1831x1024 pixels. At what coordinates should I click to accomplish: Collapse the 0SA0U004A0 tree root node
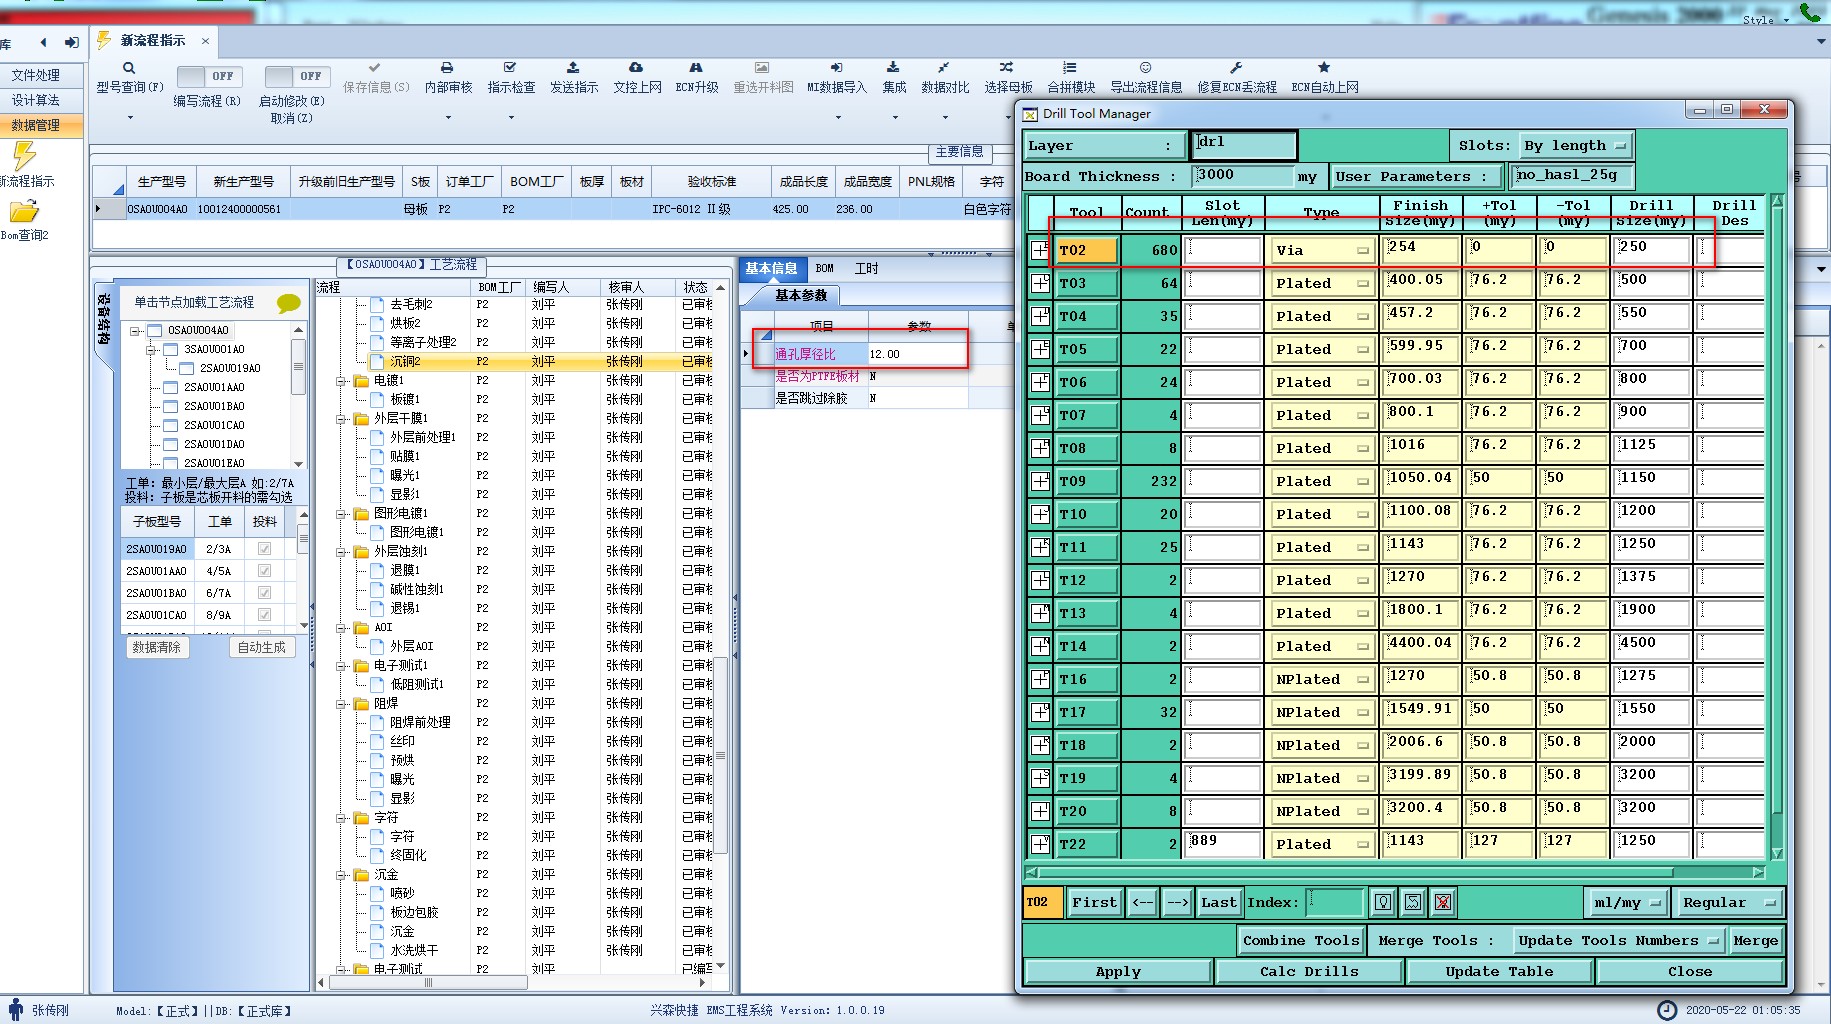[135, 330]
